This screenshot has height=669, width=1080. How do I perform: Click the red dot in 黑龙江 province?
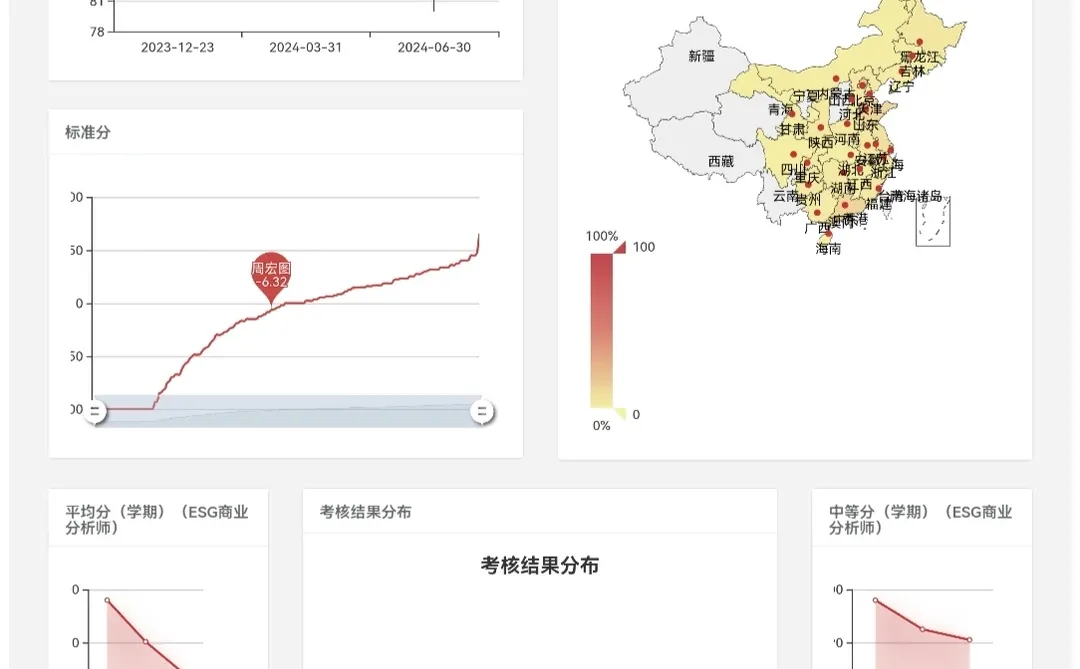coord(920,42)
